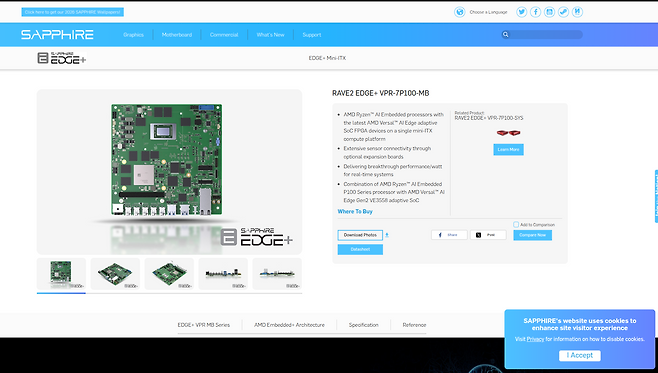Accept cookies with I Accept button
658x373 pixels.
580,355
